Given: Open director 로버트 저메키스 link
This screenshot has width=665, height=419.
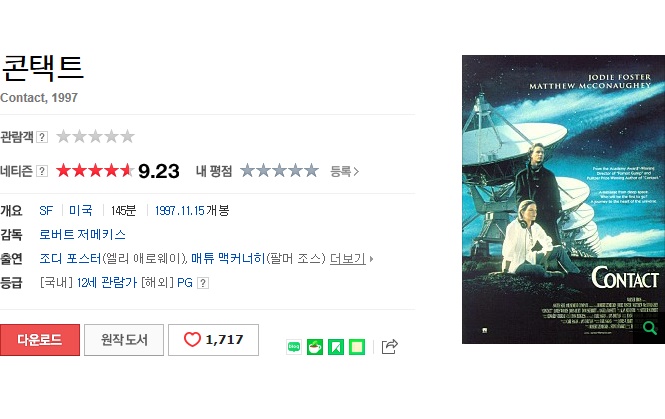Looking at the screenshot, I should pyautogui.click(x=82, y=235).
